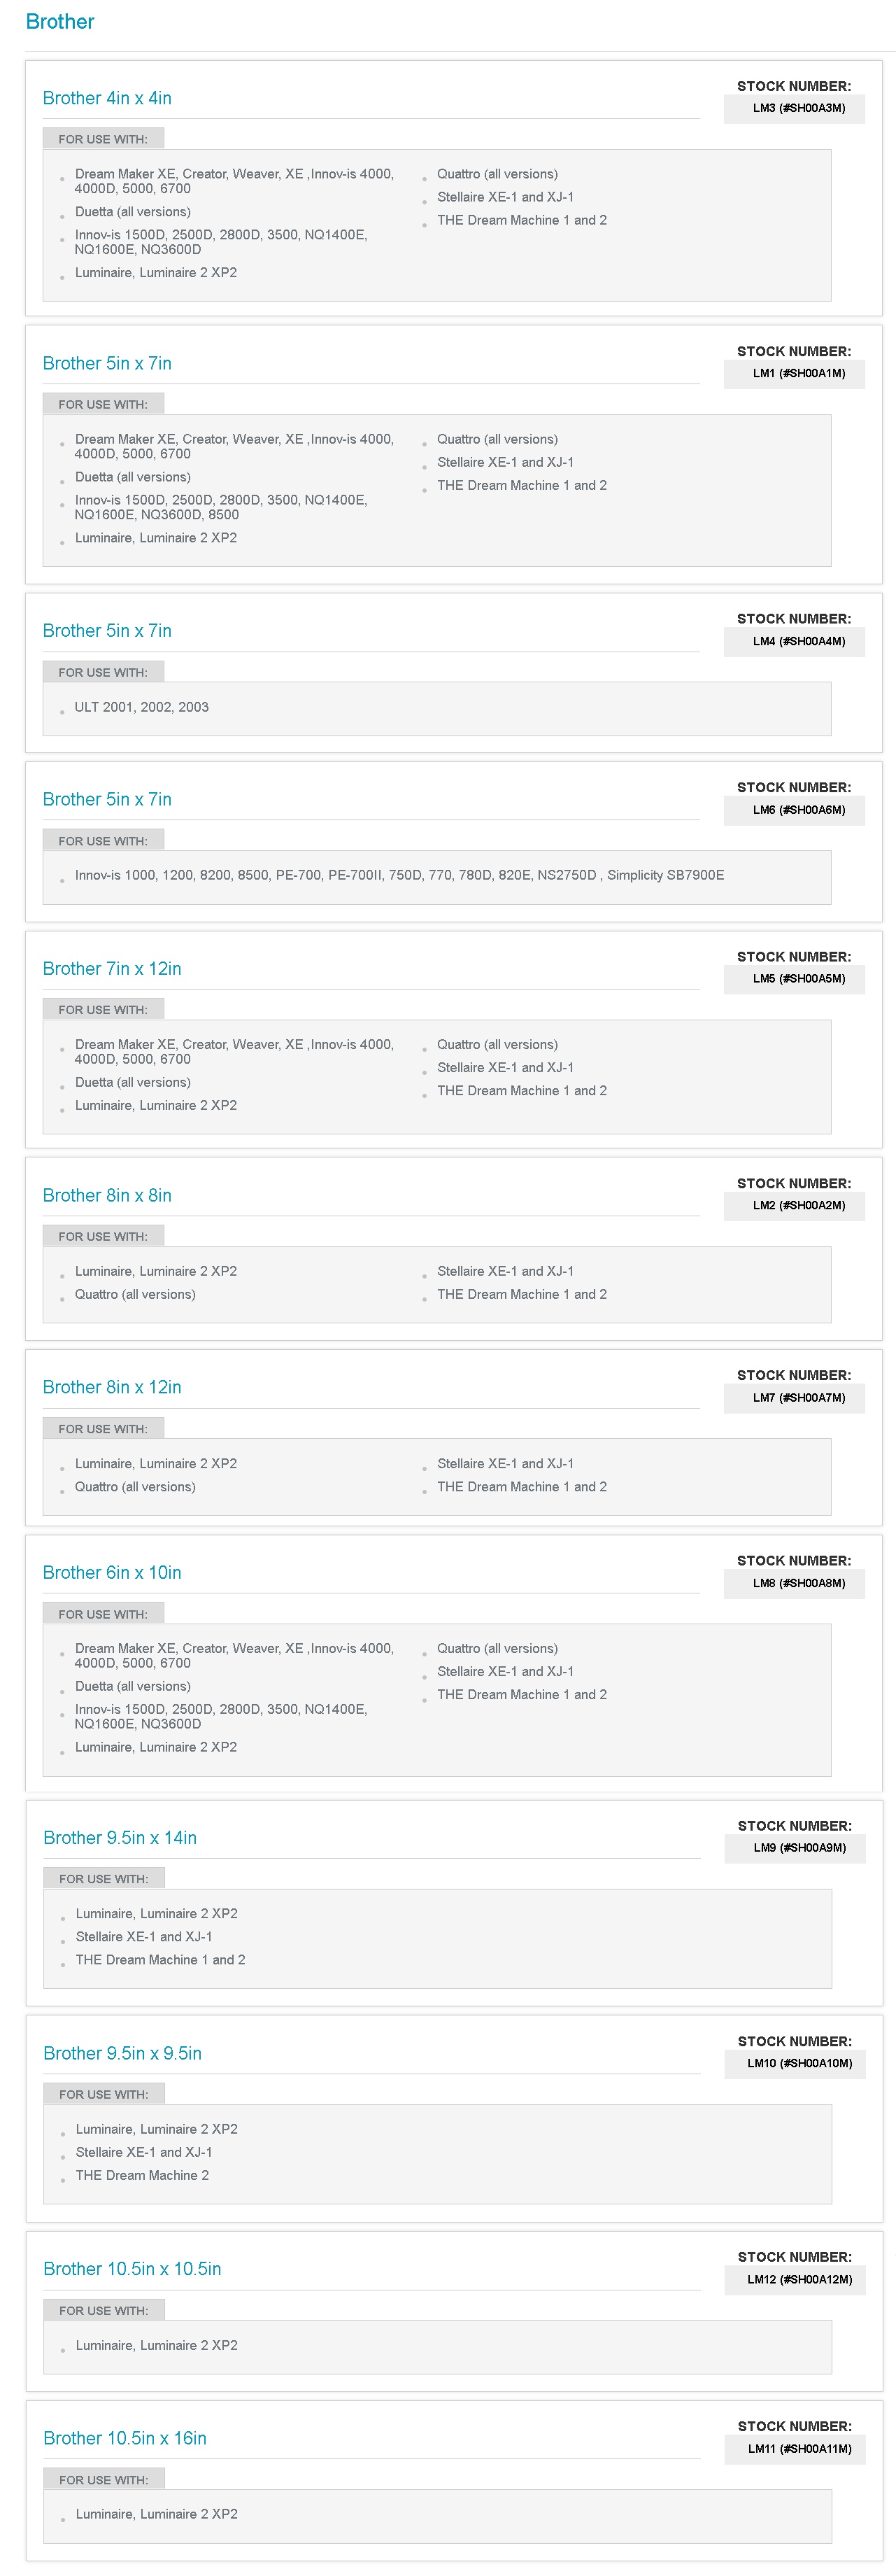Click the Innov-is 1000, 1200, 8200 compatibility line
Screen dimensions: 896x2576
pos(399,876)
